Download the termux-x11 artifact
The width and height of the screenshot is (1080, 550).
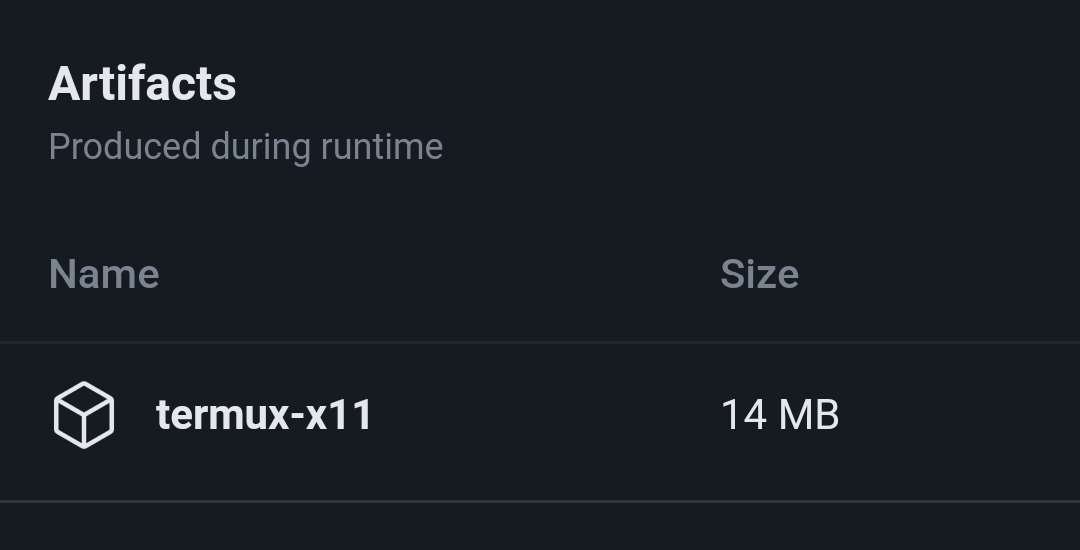264,415
